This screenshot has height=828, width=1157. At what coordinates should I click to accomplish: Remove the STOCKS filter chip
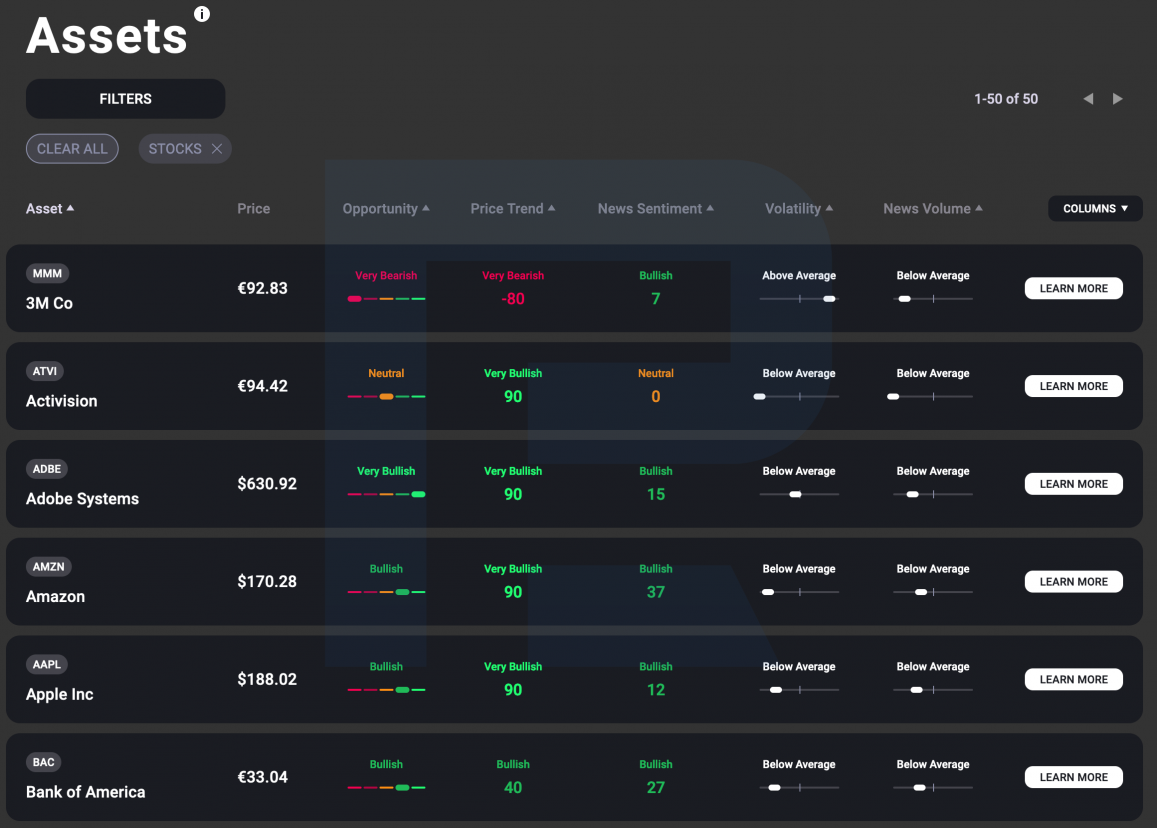pos(217,149)
